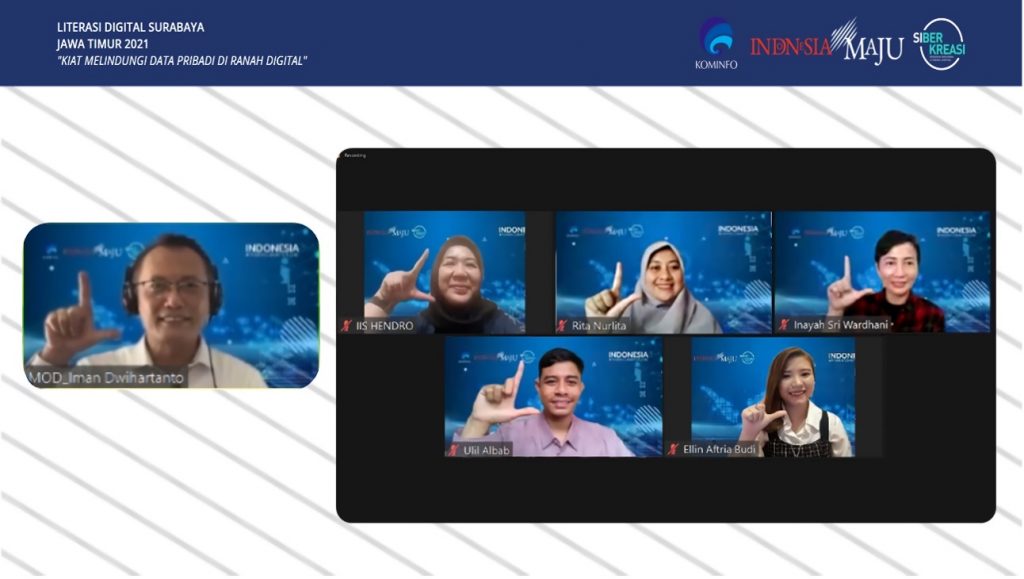
Task: Select the Inayah Sri Wardhani video tile
Action: pos(882,270)
